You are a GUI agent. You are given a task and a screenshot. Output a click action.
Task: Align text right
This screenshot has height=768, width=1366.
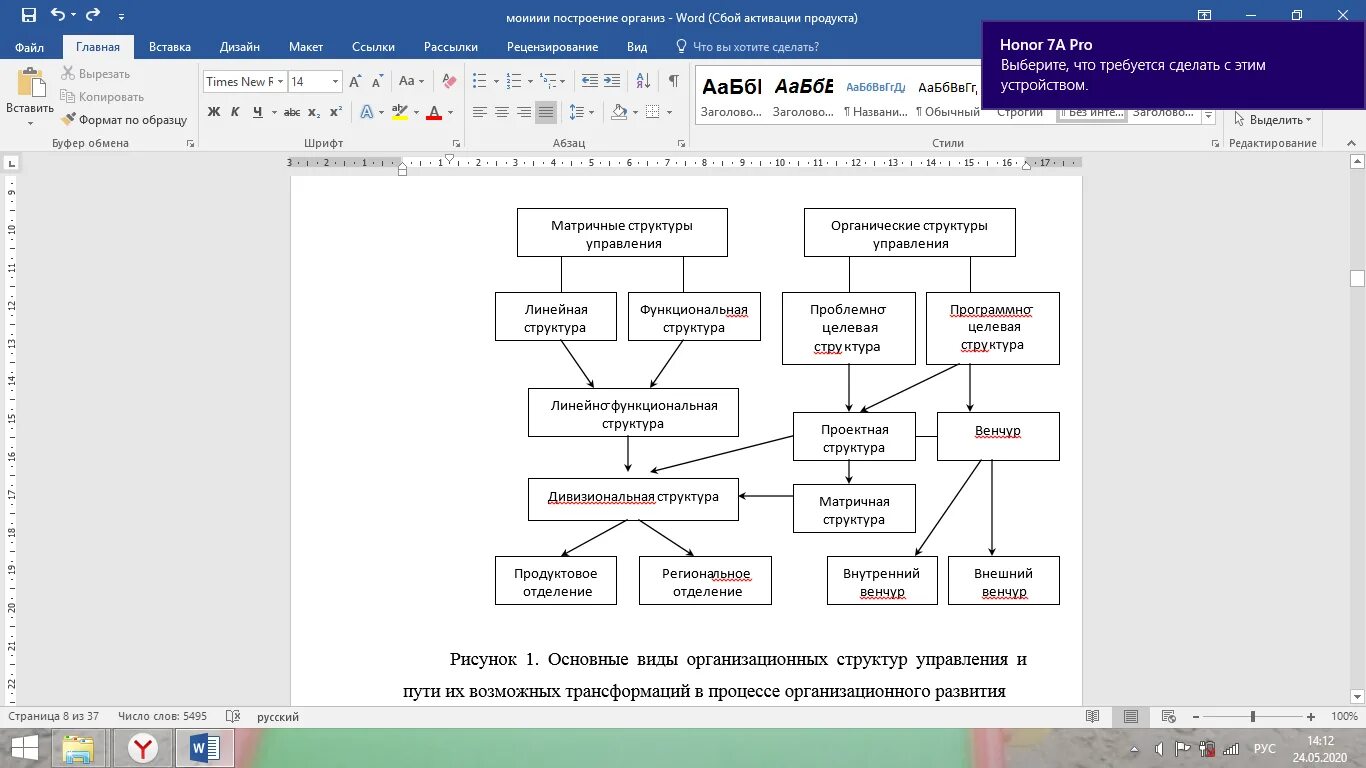tap(524, 112)
